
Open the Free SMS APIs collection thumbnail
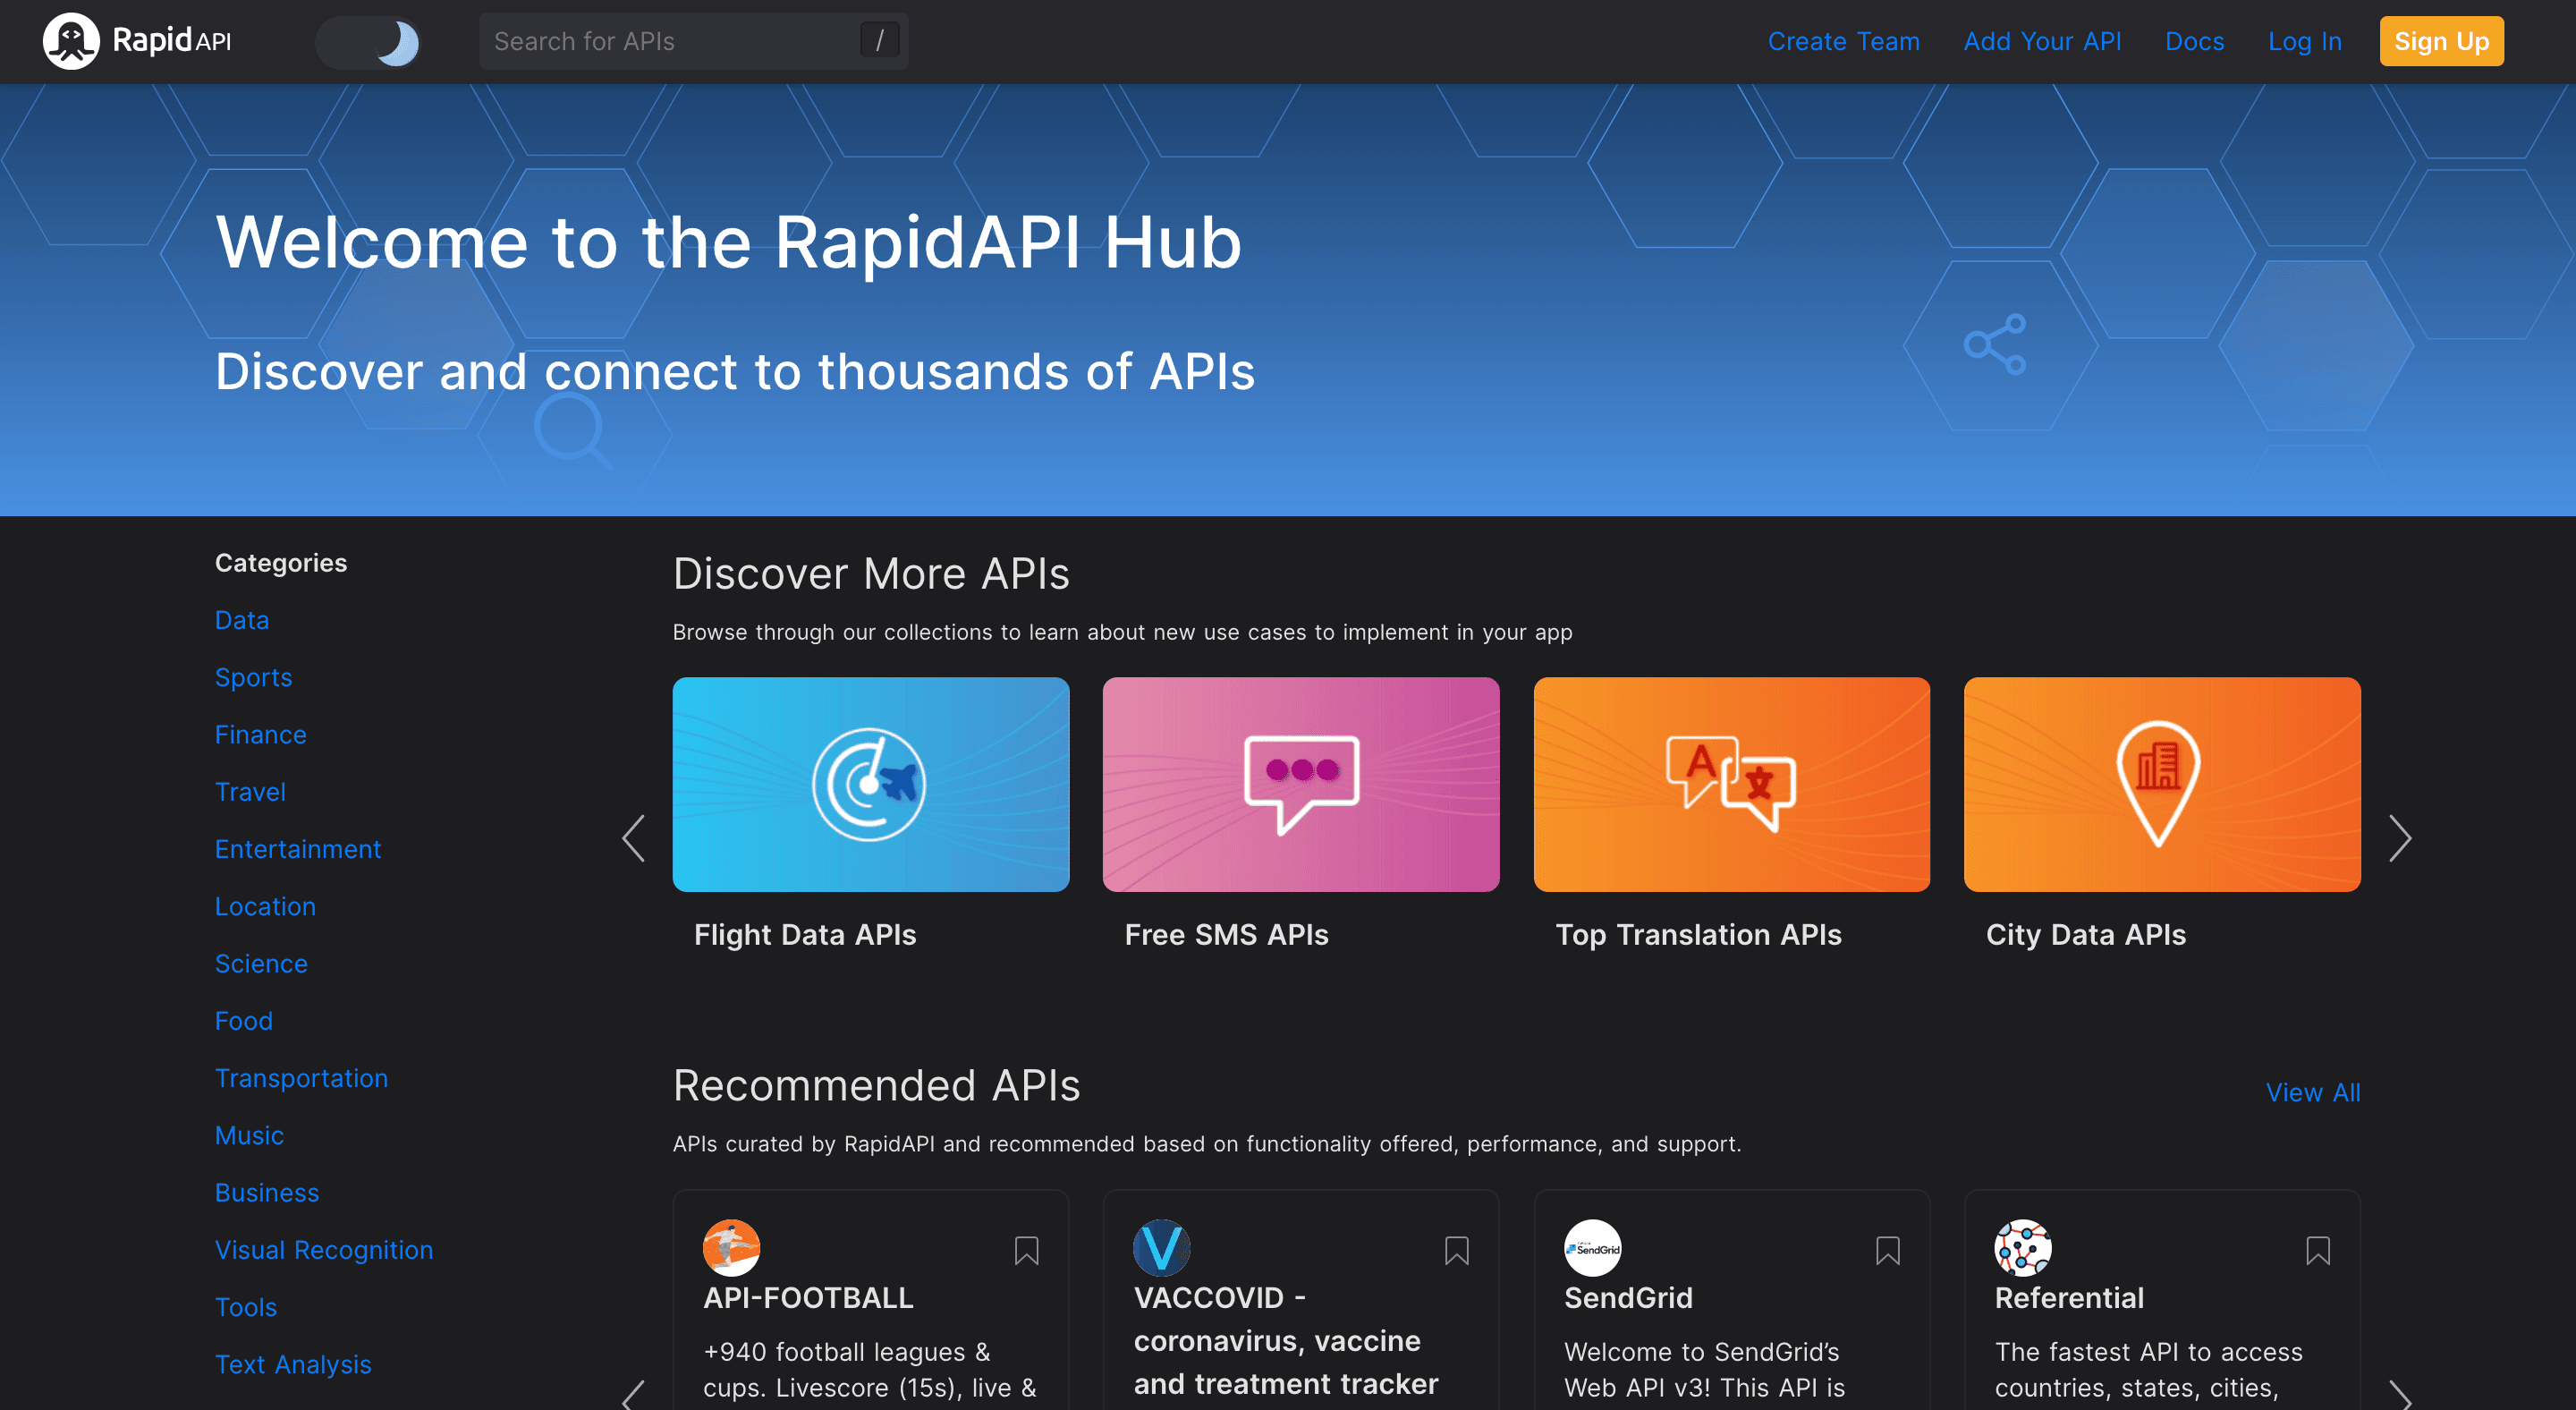tap(1301, 784)
